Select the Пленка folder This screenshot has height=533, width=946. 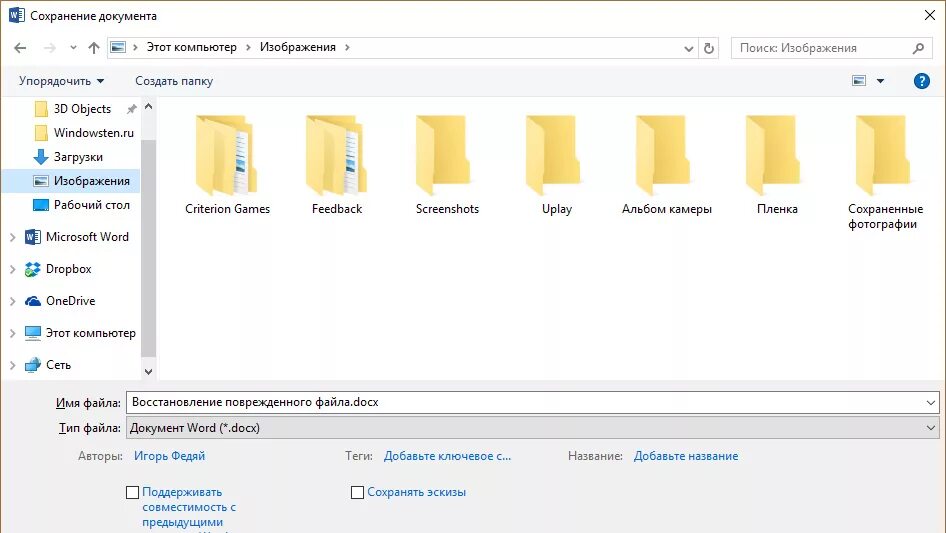click(777, 165)
